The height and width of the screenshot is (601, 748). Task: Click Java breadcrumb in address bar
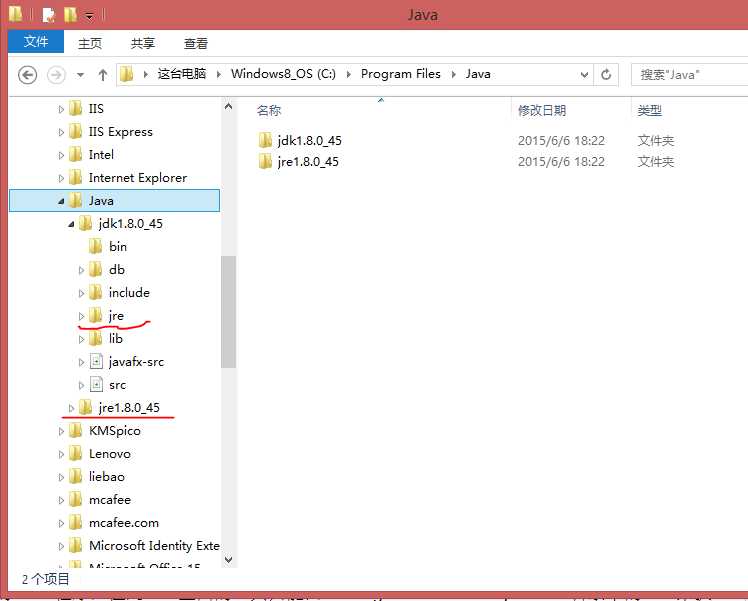478,74
